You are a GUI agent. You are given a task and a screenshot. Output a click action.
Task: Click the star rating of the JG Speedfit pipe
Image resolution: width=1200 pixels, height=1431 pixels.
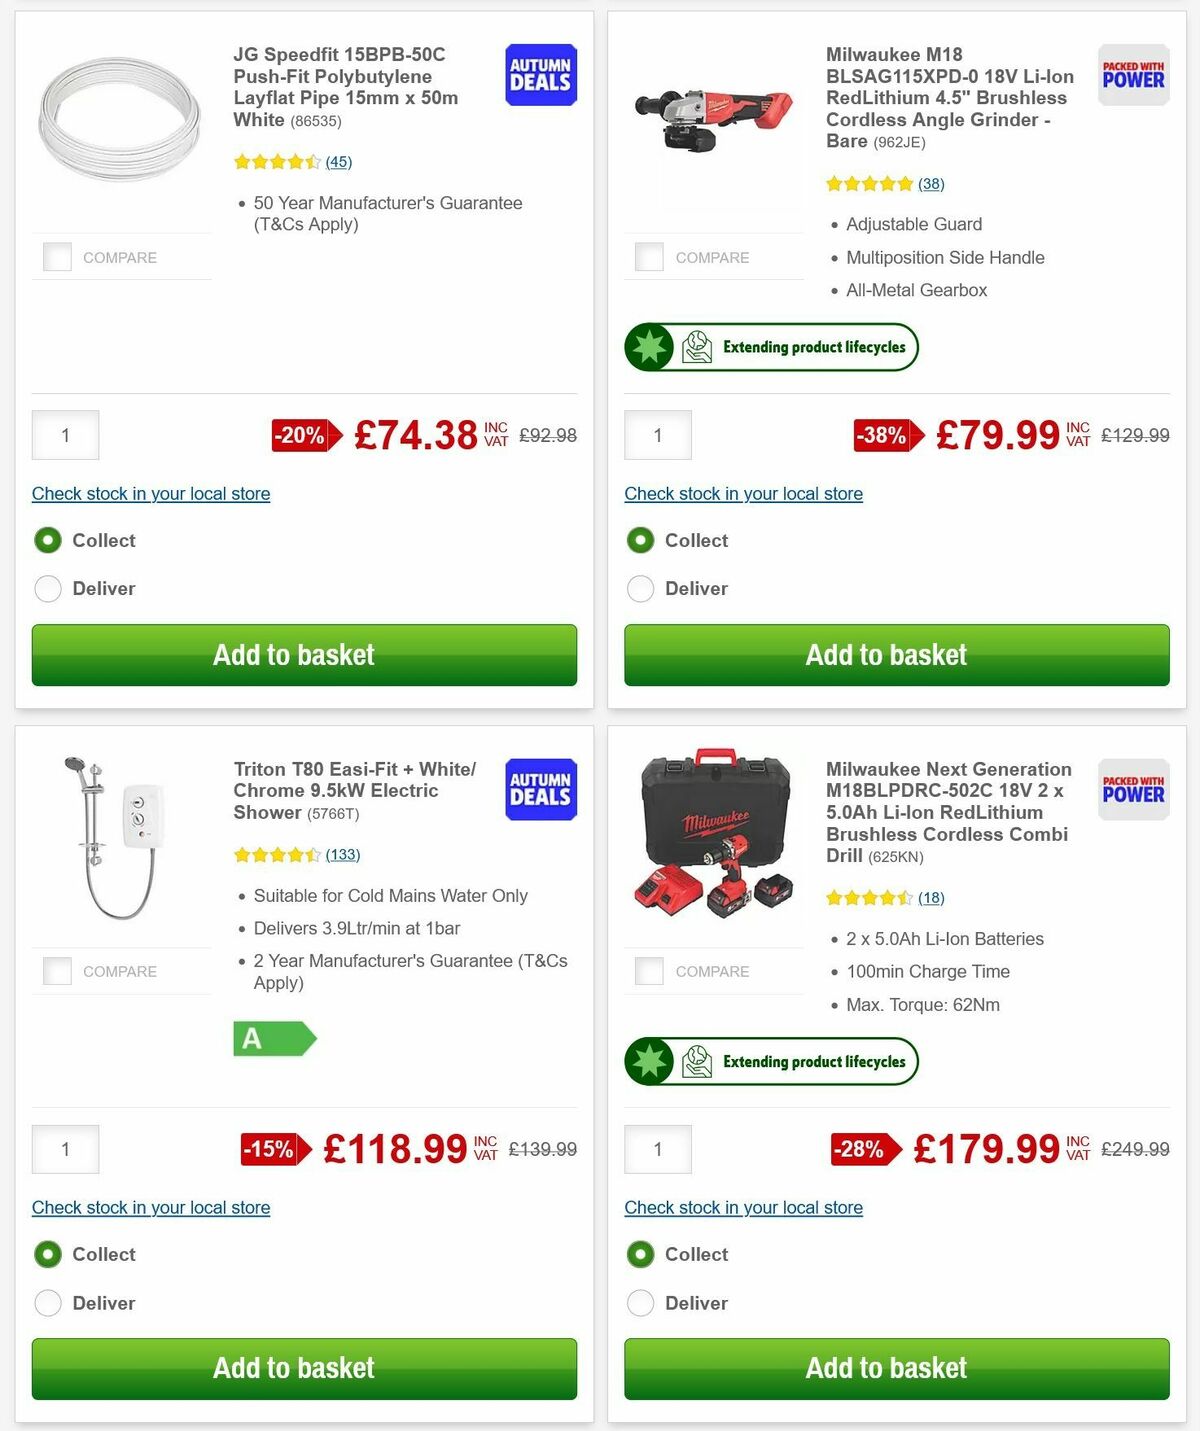275,160
